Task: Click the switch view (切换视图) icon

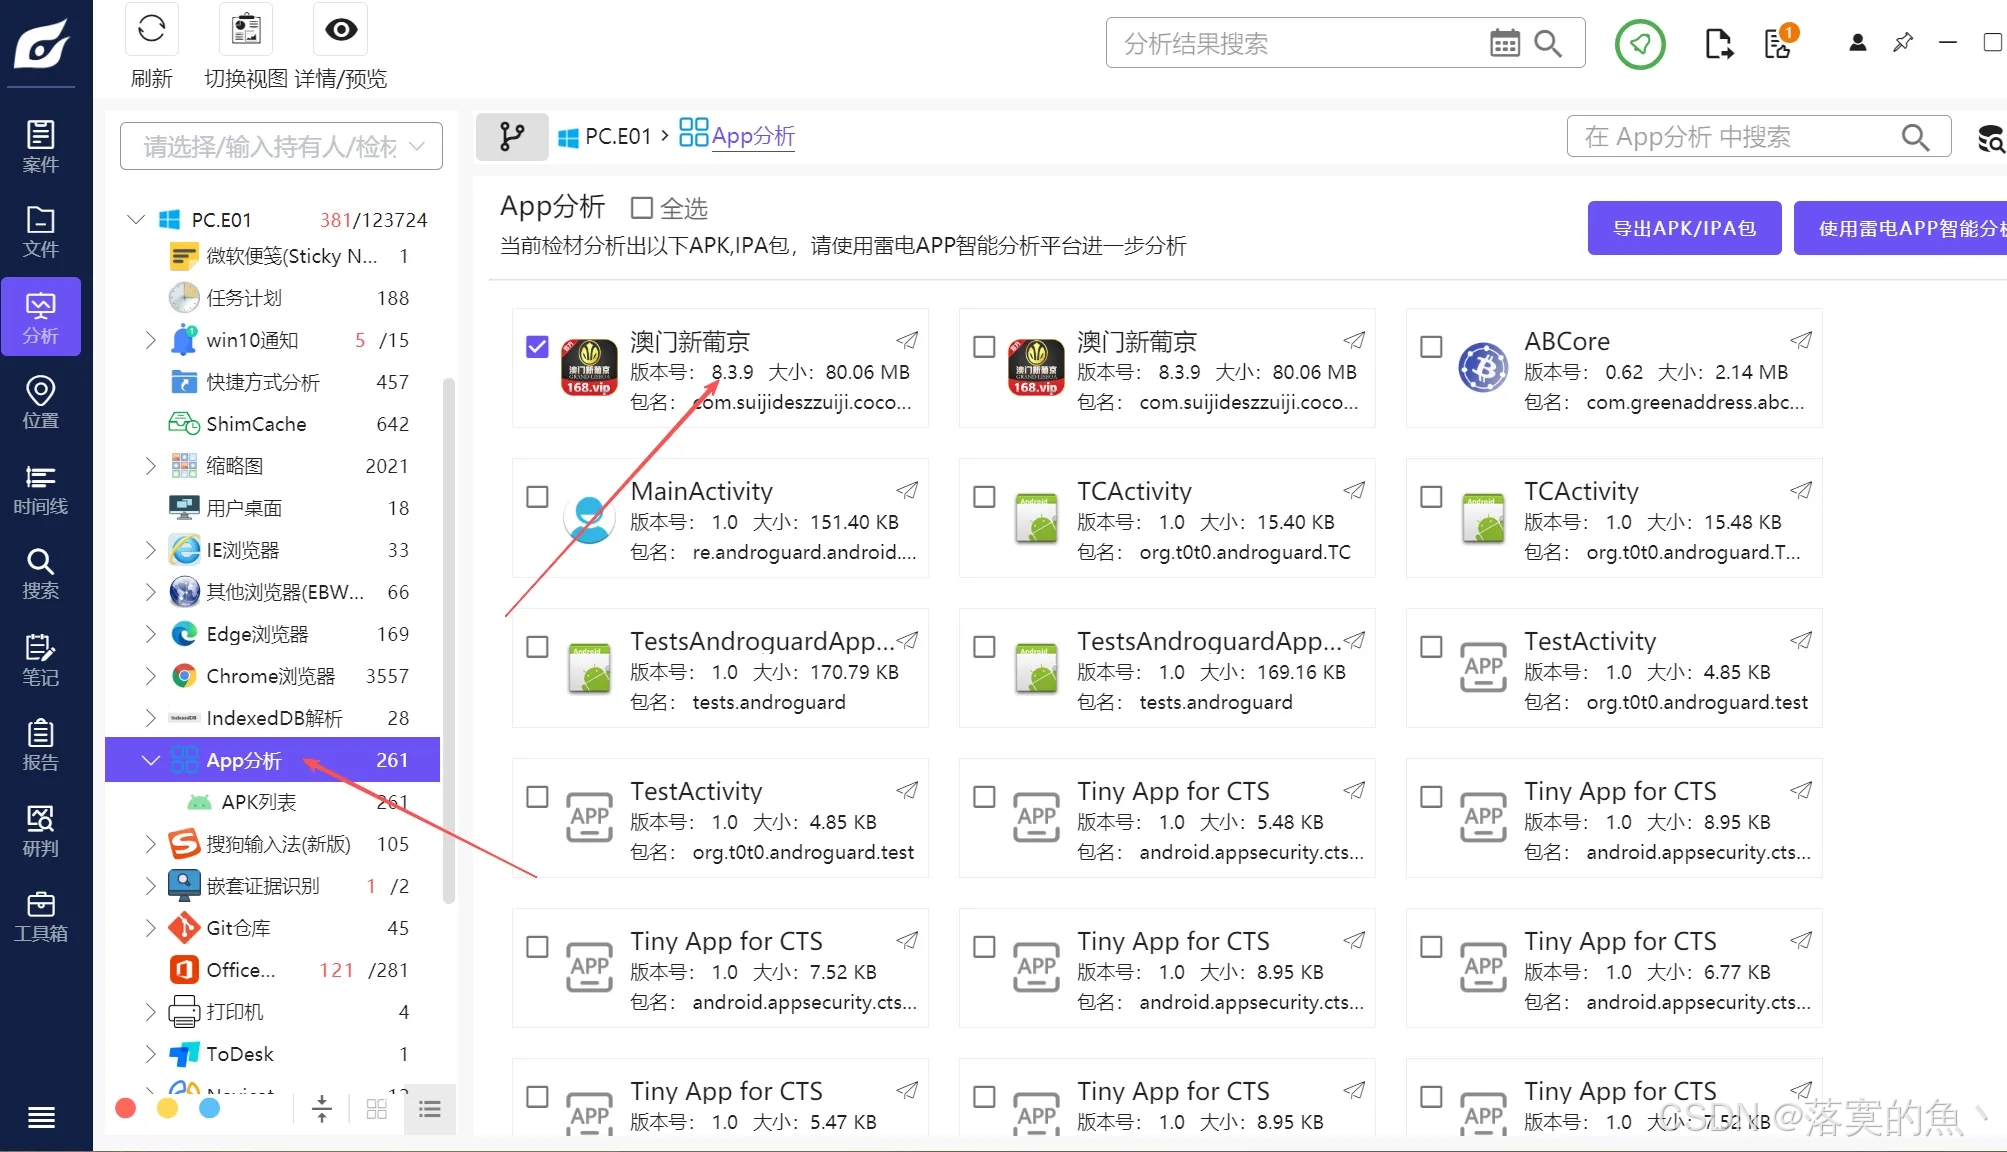Action: (x=246, y=29)
